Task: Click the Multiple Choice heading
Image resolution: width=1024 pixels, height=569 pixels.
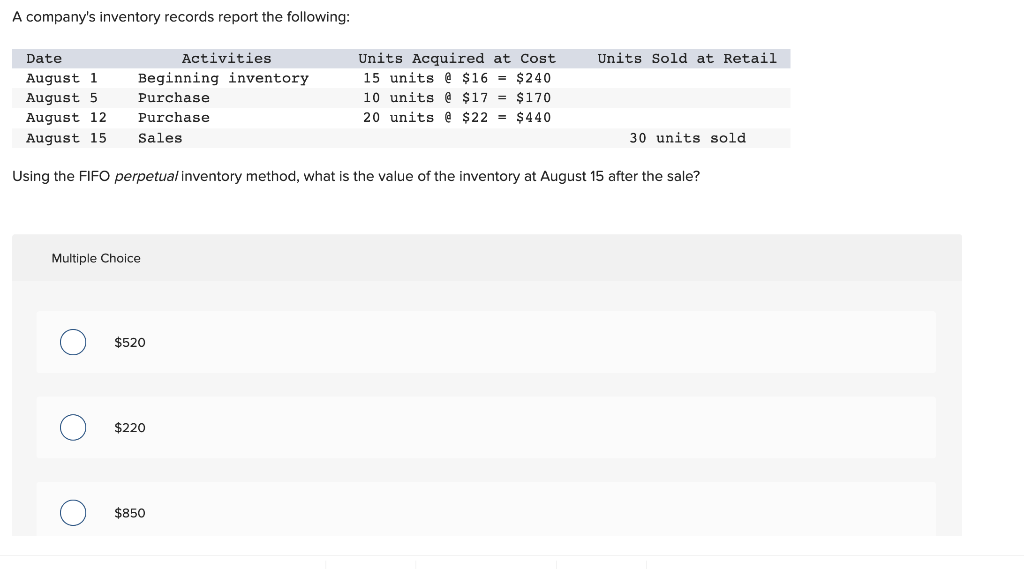Action: click(96, 258)
